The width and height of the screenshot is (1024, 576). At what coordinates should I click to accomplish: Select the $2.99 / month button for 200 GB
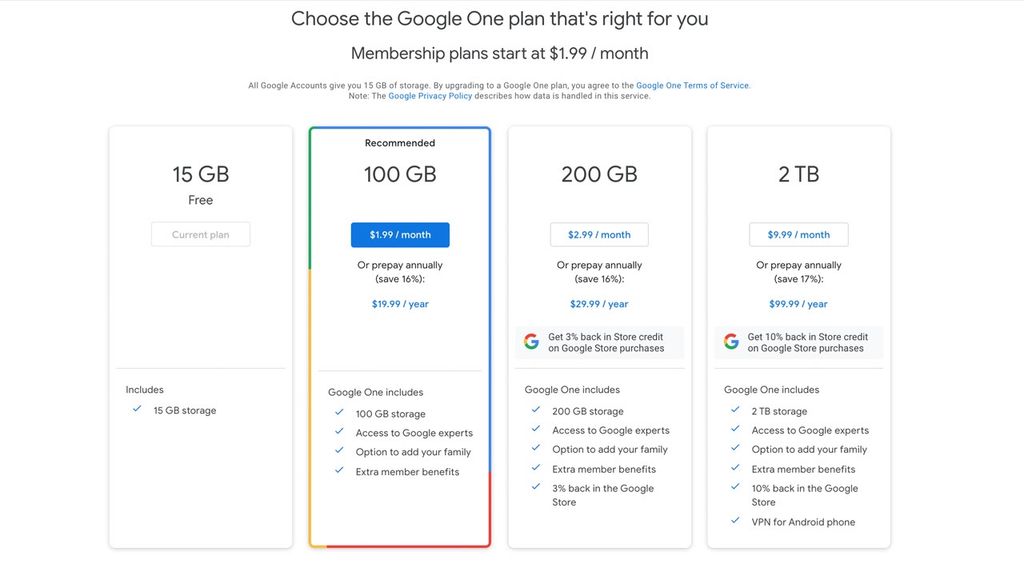coord(599,234)
